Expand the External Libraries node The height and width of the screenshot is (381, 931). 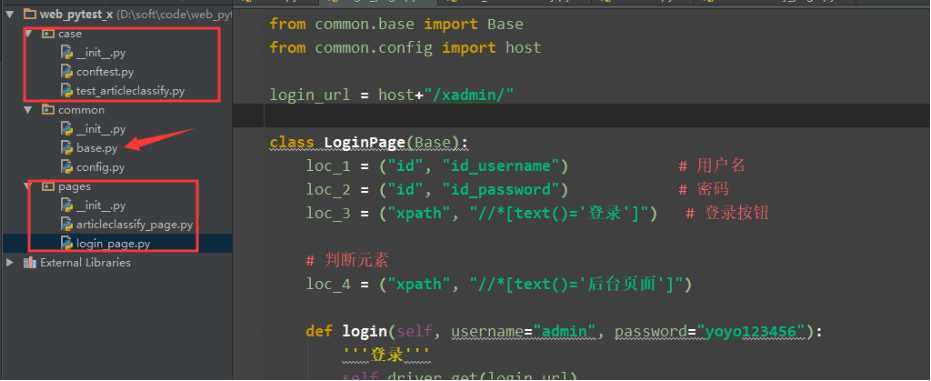click(x=10, y=262)
